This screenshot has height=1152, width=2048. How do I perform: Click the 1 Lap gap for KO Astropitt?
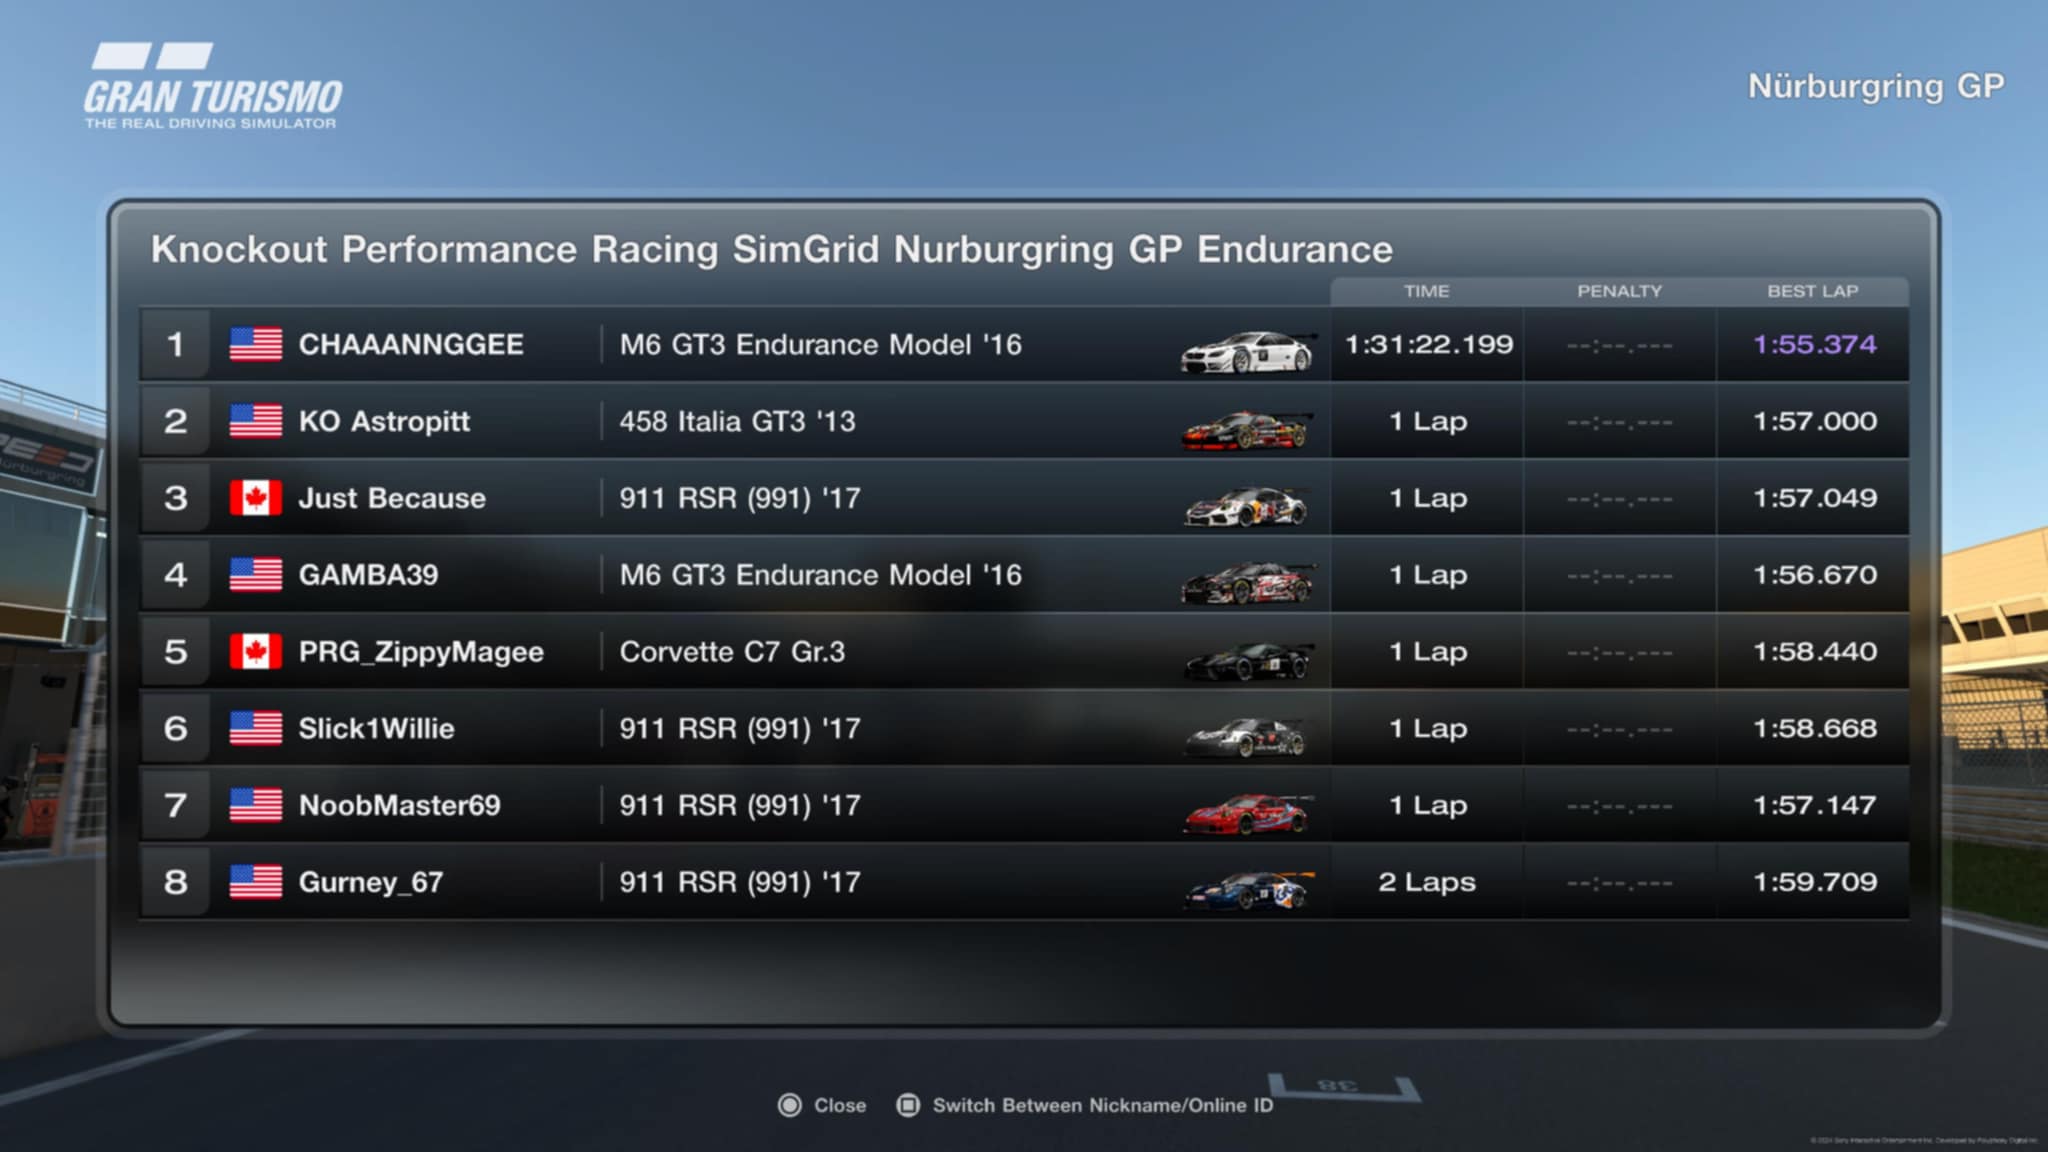(x=1428, y=421)
